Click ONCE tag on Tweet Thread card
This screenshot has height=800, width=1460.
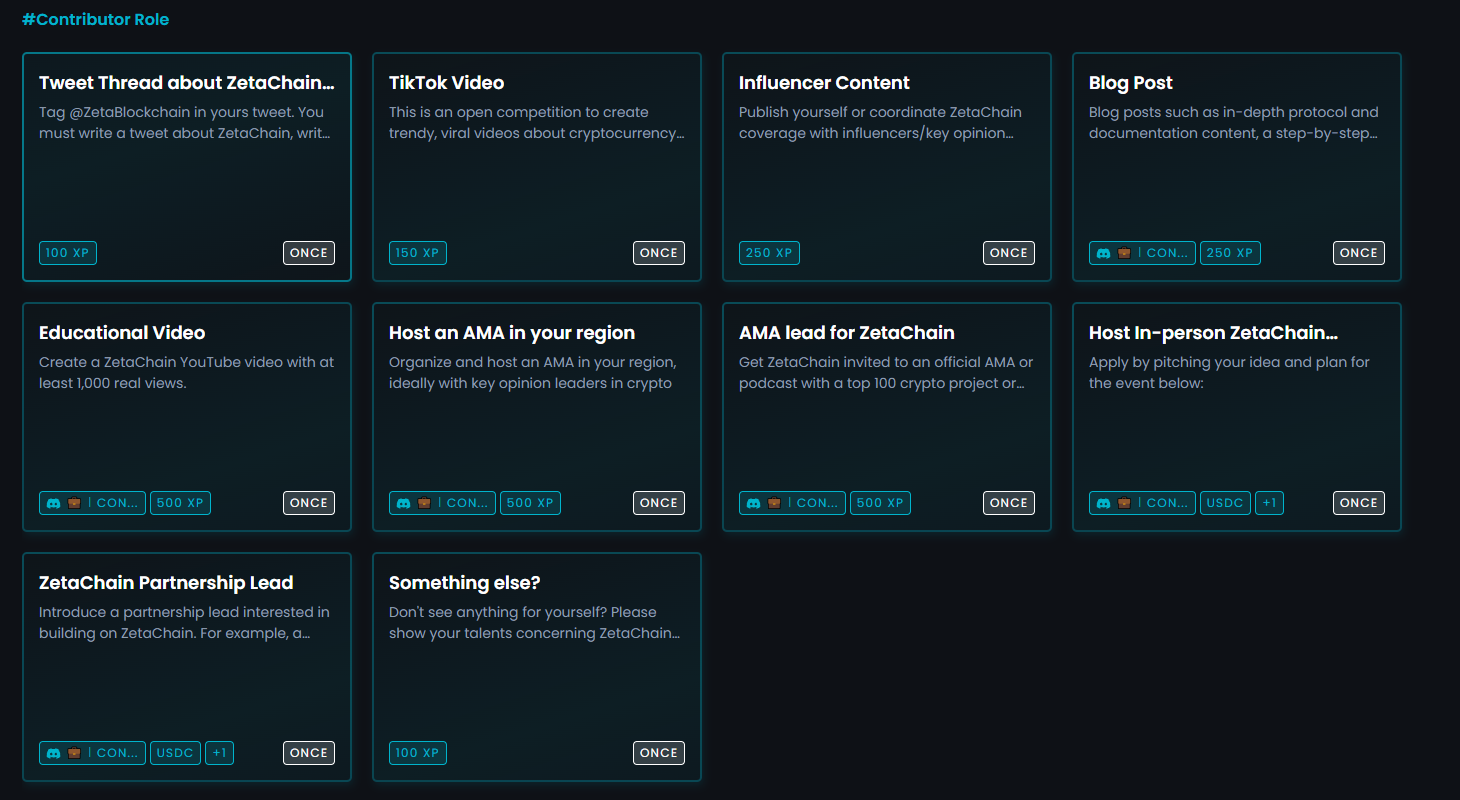pos(309,253)
